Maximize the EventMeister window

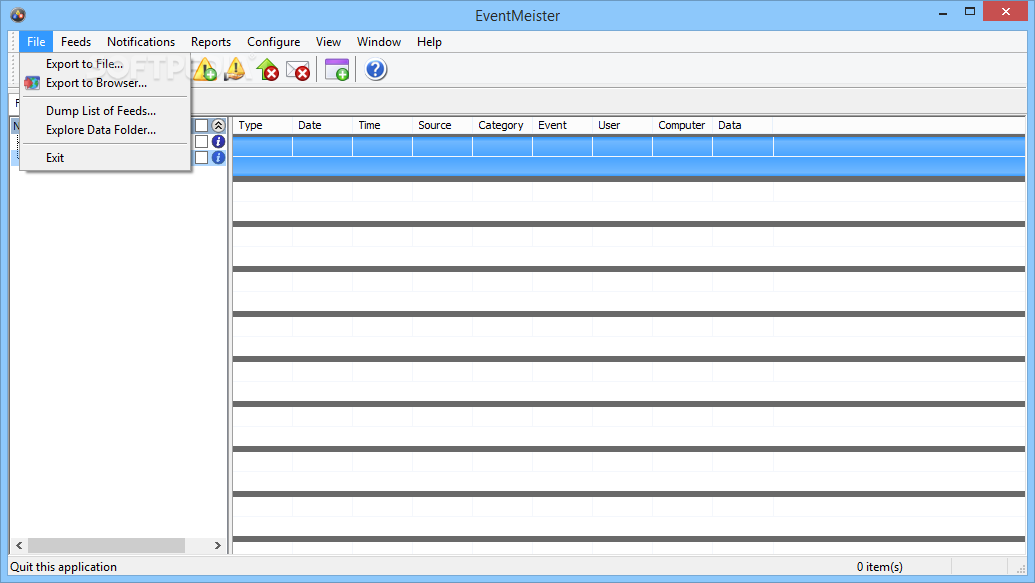click(970, 11)
